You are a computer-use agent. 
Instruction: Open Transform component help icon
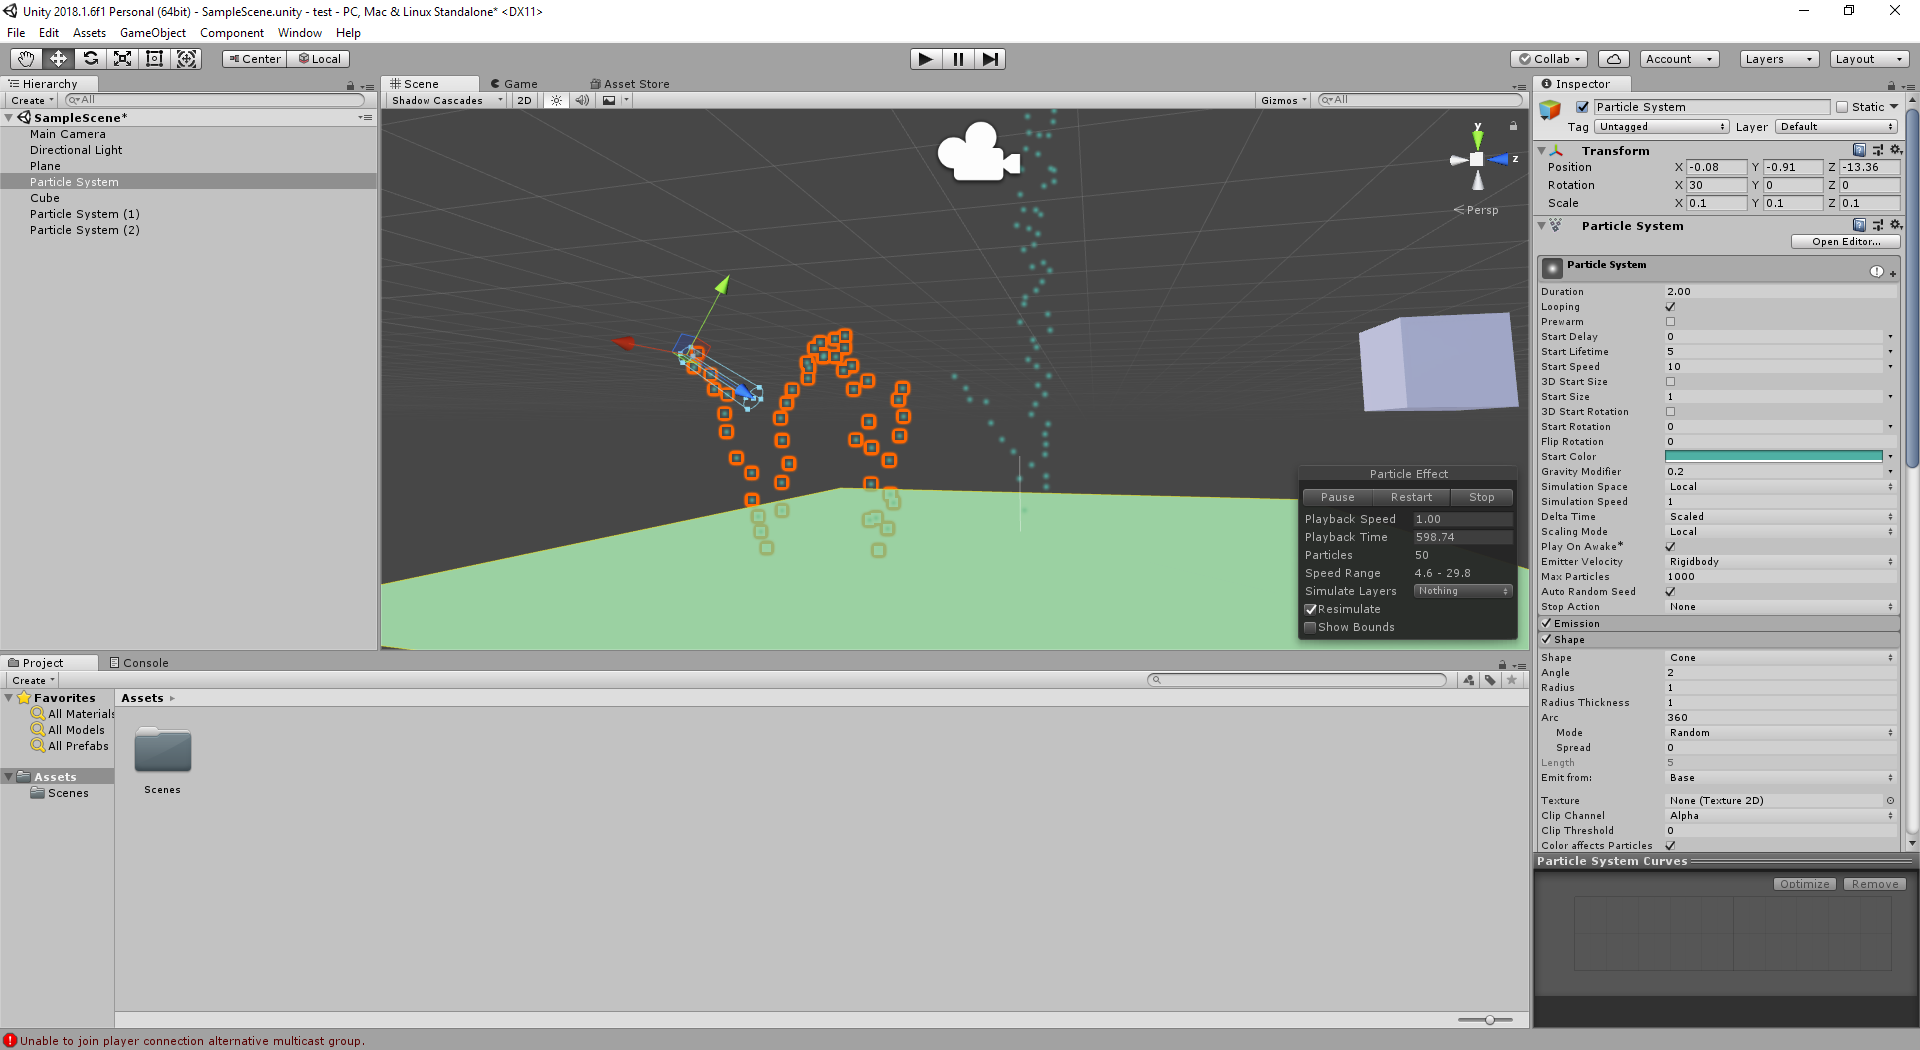[1859, 150]
